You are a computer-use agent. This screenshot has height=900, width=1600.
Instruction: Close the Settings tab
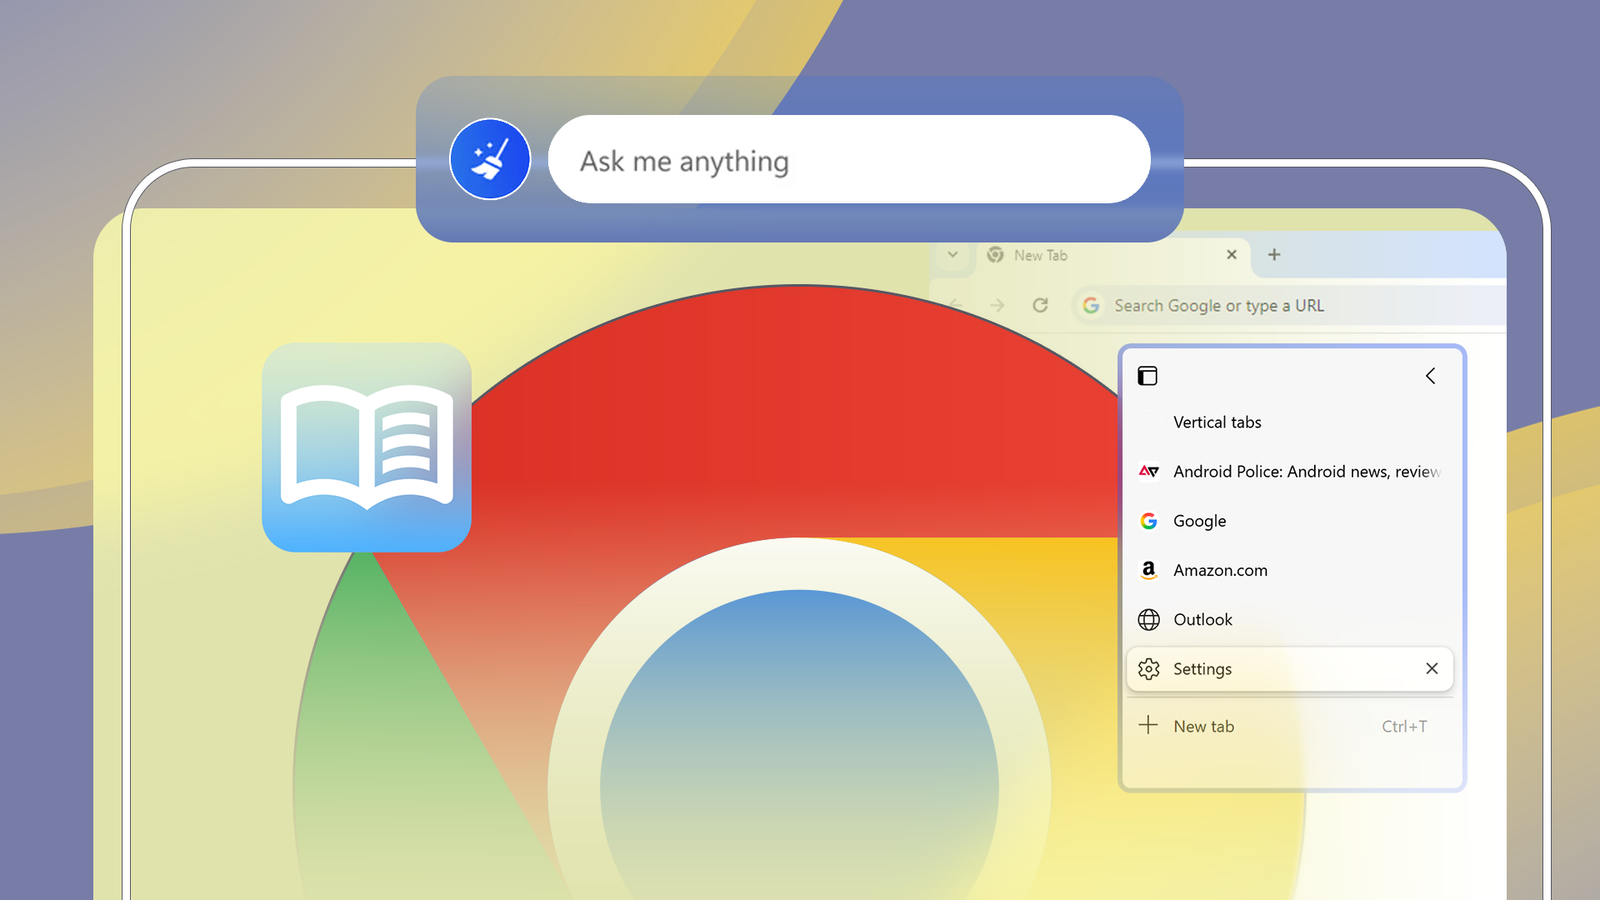coord(1431,669)
